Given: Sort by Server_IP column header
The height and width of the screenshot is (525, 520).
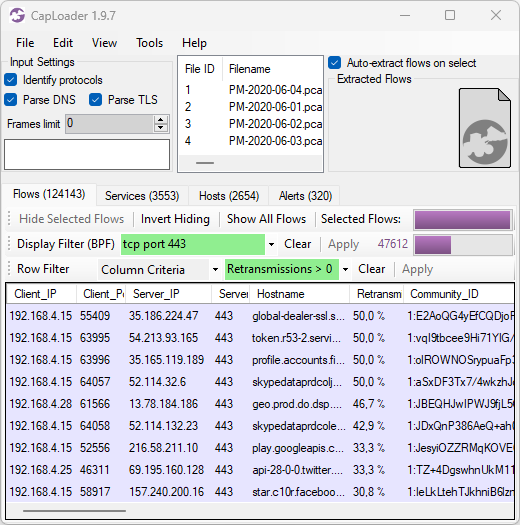Looking at the screenshot, I should 169,294.
